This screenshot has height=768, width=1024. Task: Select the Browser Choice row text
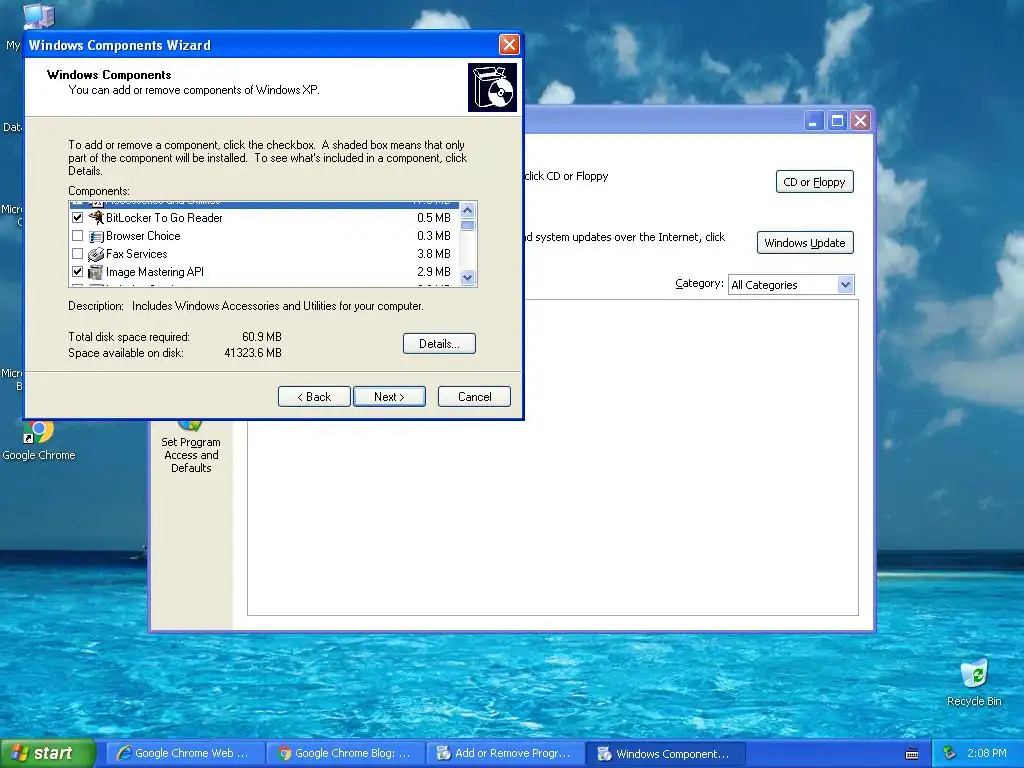coord(143,236)
